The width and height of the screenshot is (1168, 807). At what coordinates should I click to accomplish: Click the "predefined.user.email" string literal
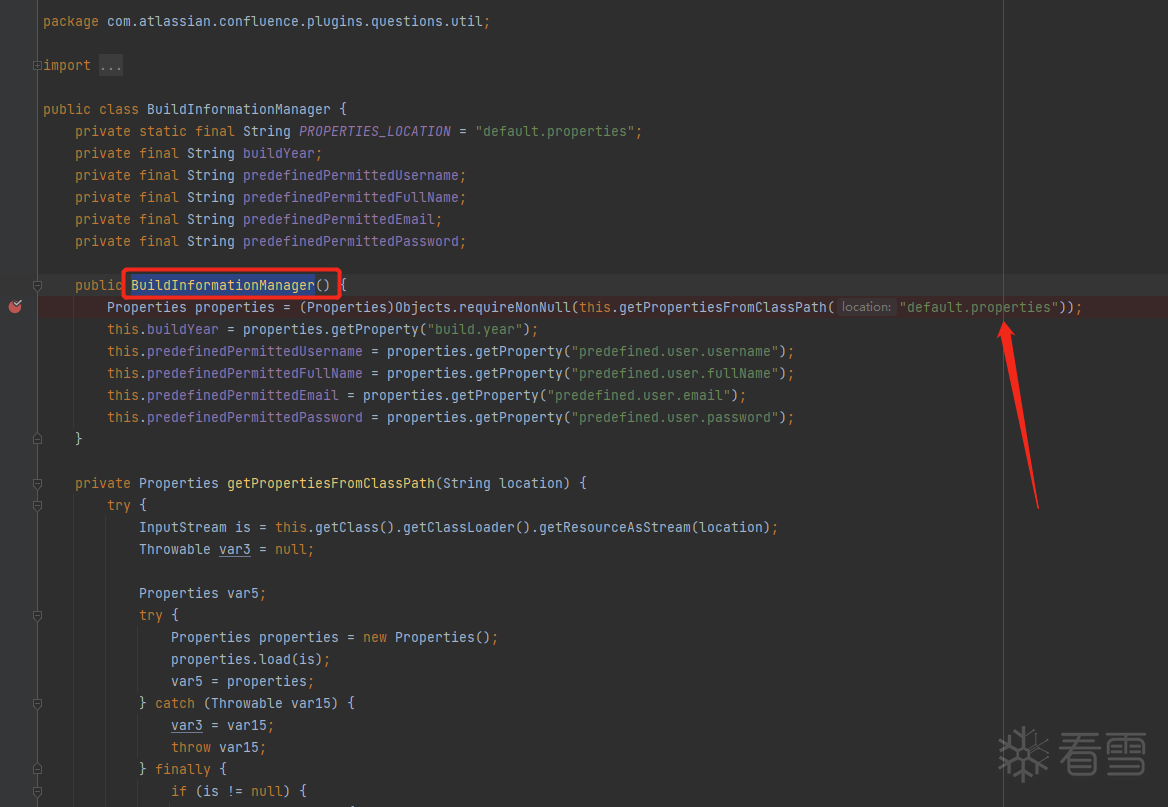[639, 395]
